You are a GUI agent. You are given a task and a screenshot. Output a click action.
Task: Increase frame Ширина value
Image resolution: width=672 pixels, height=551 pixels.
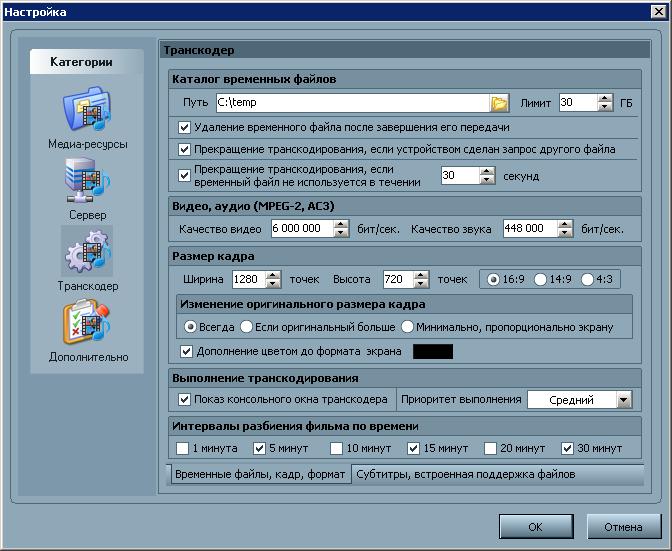273,275
